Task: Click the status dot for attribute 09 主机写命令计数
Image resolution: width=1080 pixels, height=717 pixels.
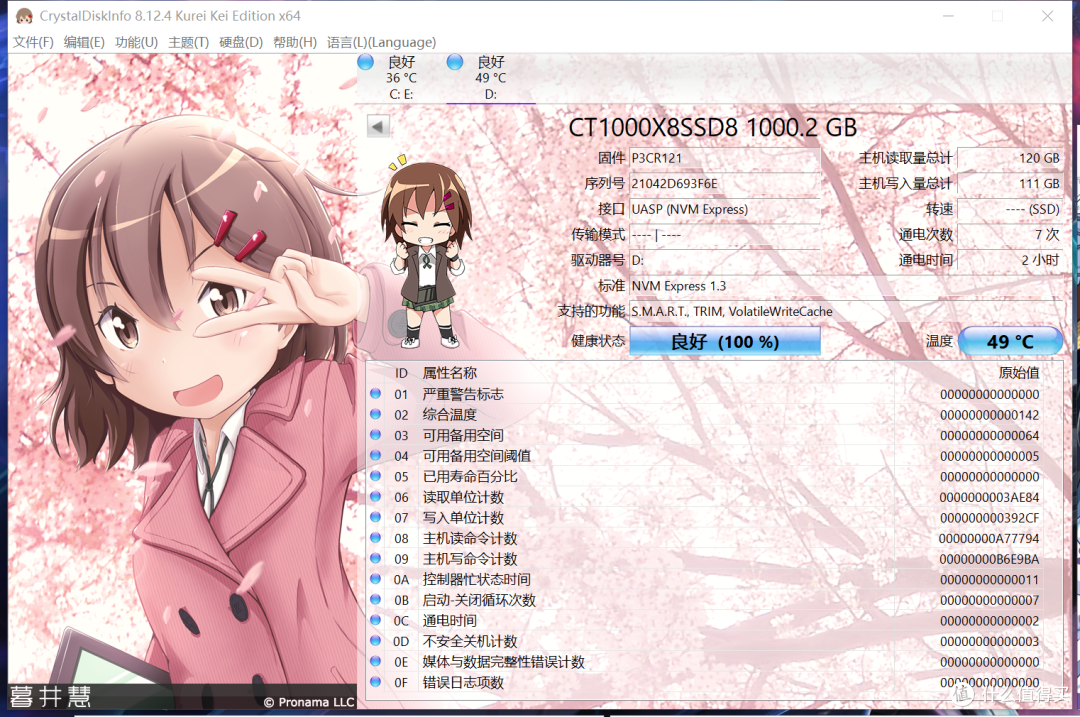Action: 375,558
